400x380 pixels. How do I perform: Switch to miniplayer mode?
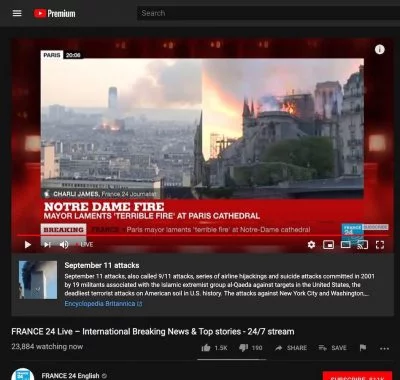pos(328,245)
